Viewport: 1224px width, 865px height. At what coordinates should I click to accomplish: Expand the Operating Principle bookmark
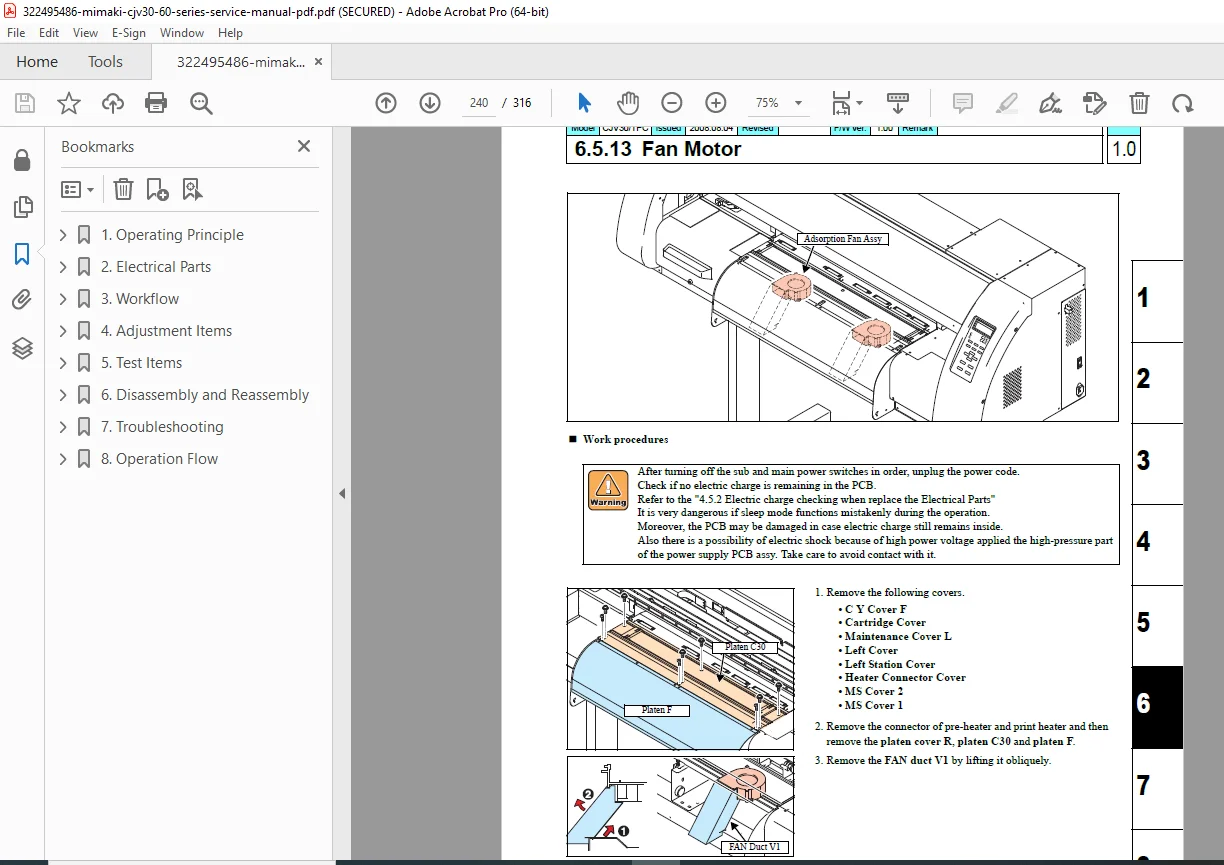(x=64, y=235)
